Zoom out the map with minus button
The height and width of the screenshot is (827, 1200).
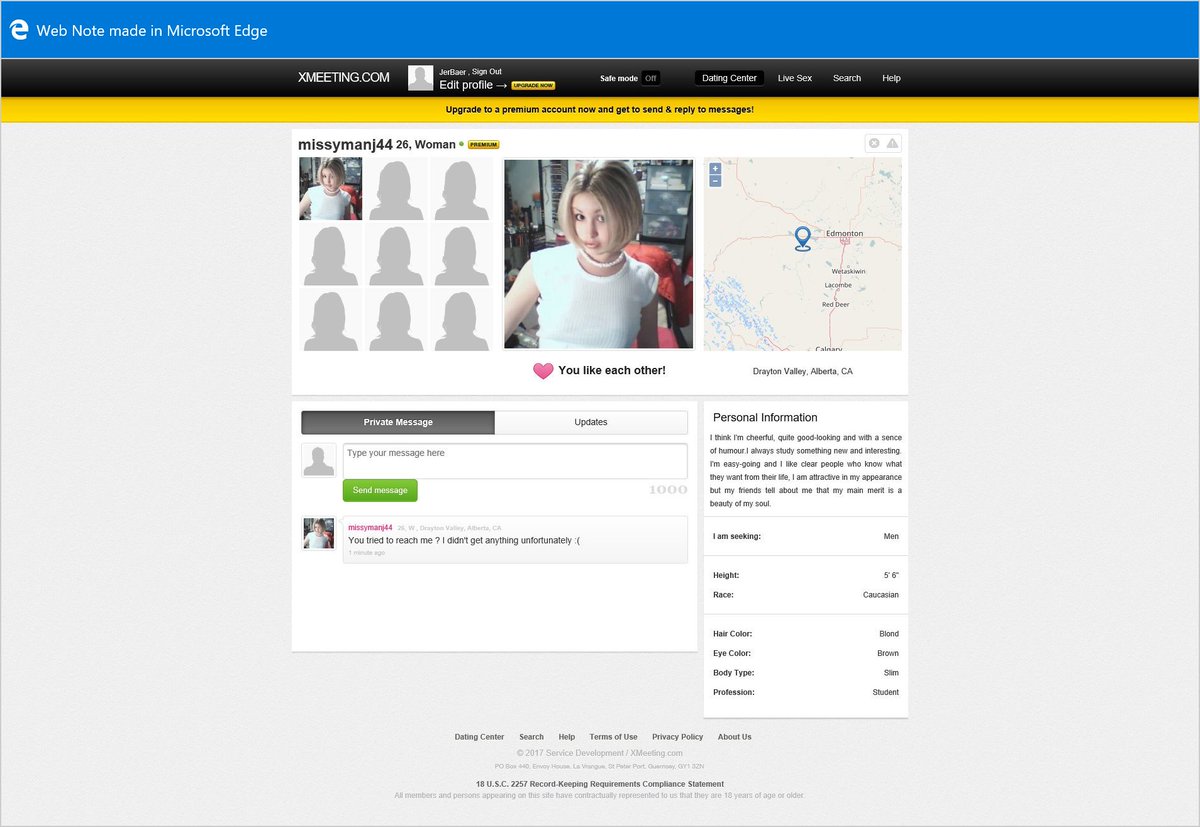tap(715, 182)
